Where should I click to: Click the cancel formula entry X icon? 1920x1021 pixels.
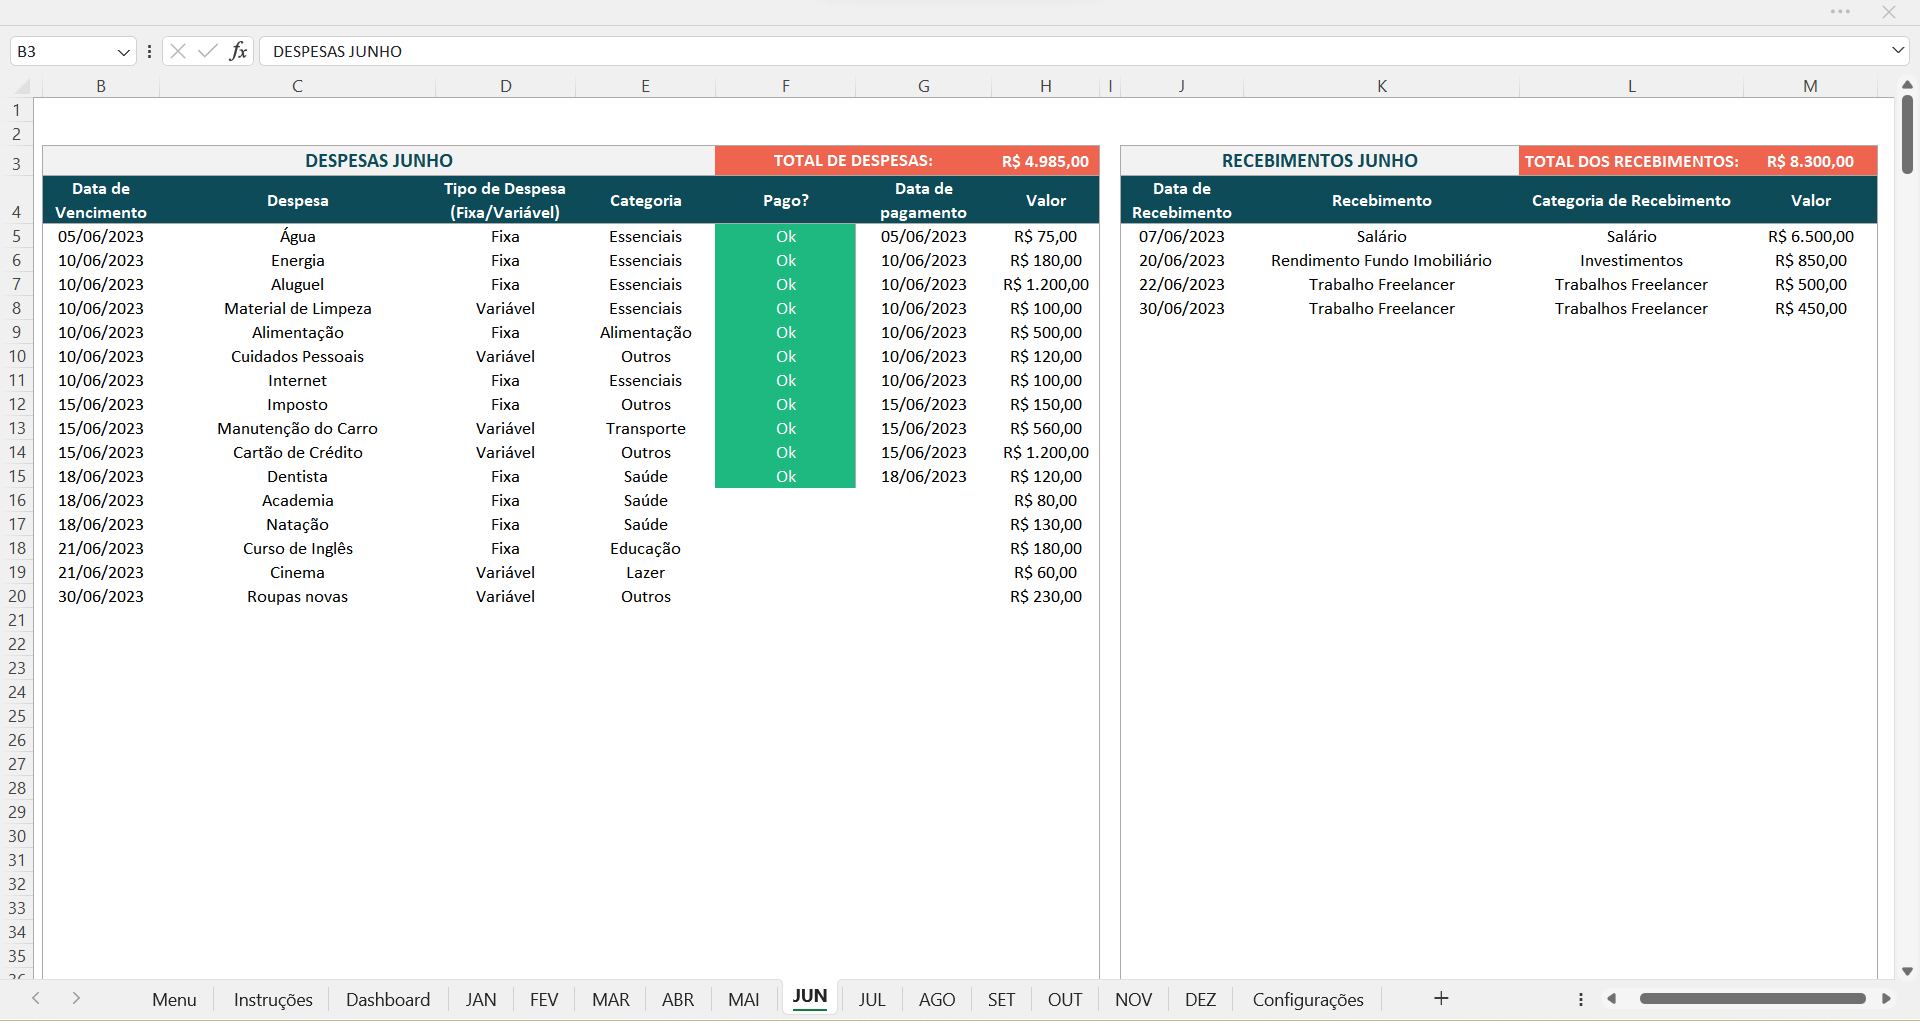click(178, 51)
